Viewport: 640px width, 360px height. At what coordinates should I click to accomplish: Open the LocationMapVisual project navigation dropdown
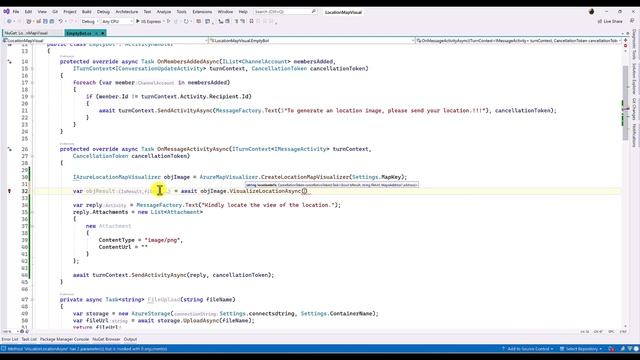[x=105, y=41]
